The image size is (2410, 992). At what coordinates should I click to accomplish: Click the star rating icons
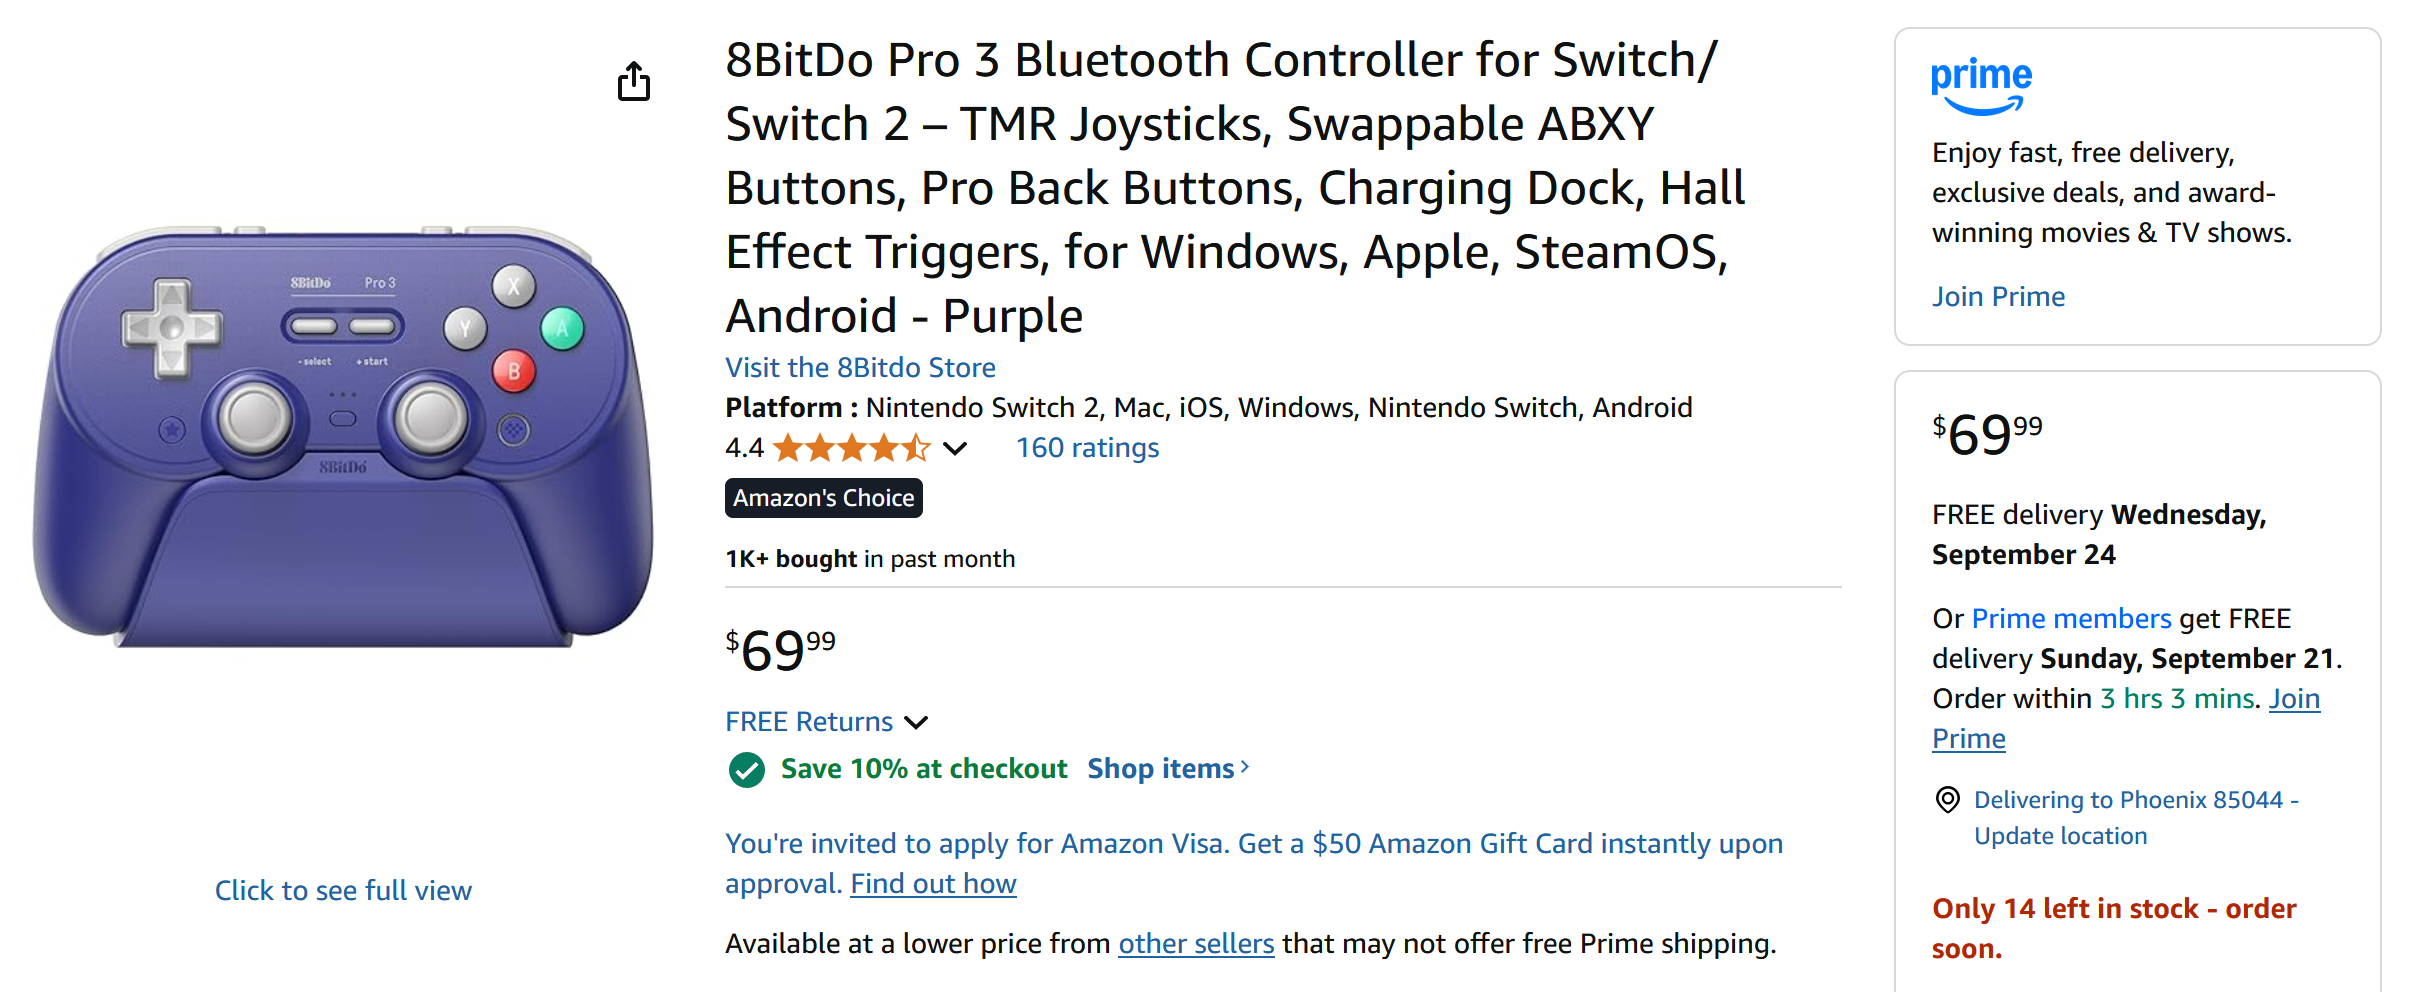point(852,448)
